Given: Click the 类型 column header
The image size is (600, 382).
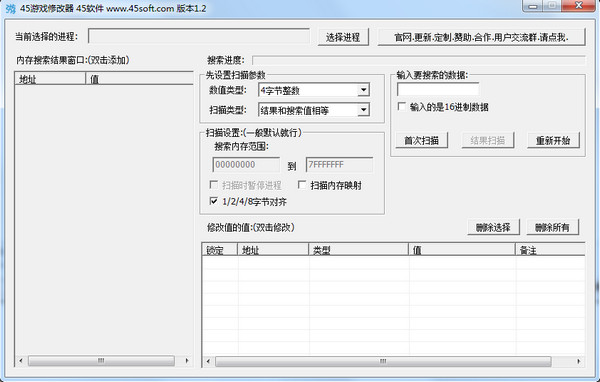Looking at the screenshot, I should tap(359, 250).
